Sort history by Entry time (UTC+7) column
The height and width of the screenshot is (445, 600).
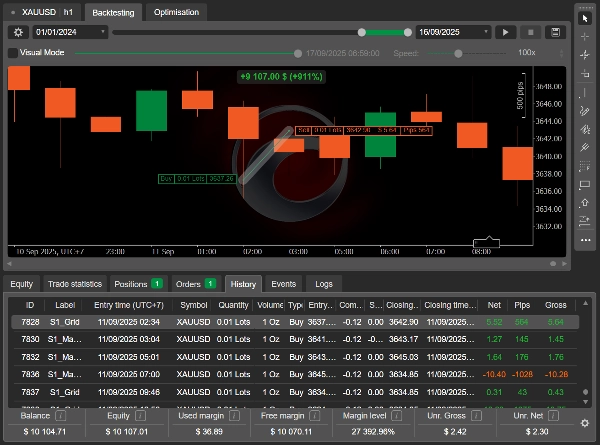pos(129,305)
